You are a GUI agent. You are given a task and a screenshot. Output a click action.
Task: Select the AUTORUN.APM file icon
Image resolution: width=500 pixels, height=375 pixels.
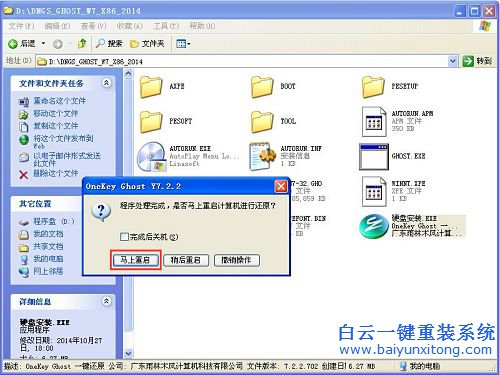(x=374, y=122)
